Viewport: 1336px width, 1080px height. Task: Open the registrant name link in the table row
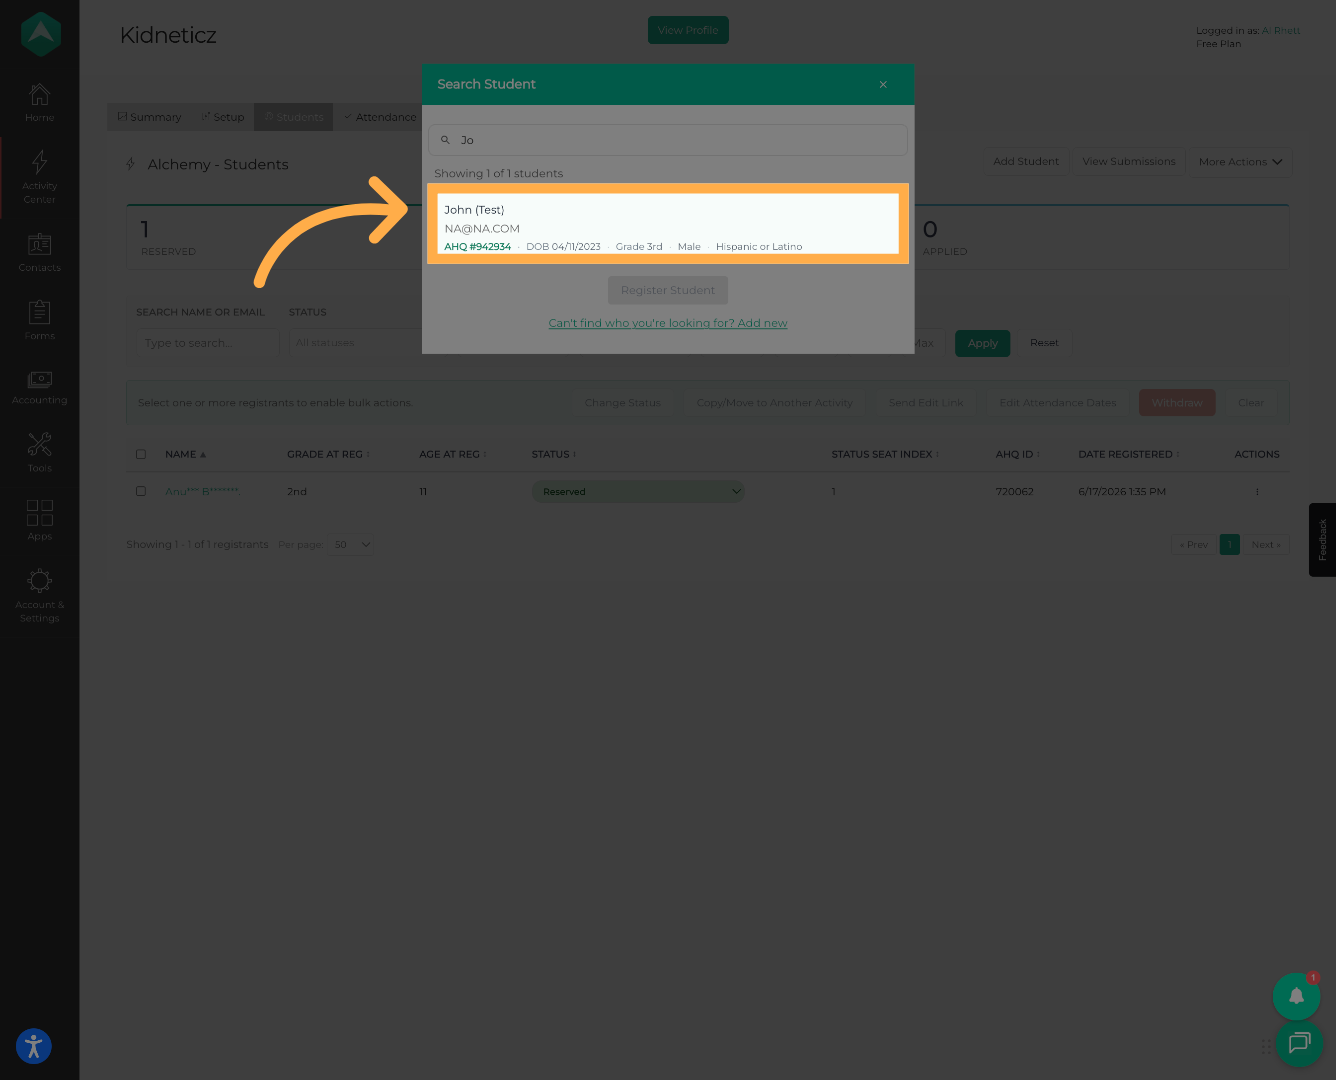coord(202,492)
